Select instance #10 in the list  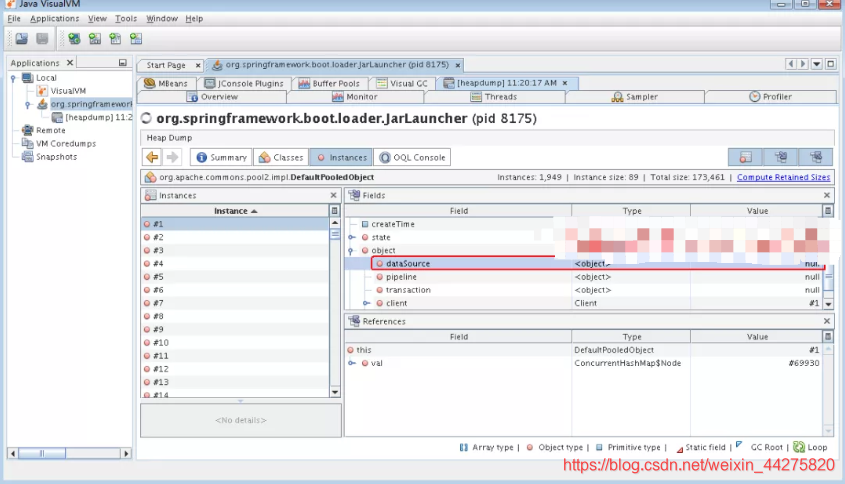(x=235, y=343)
